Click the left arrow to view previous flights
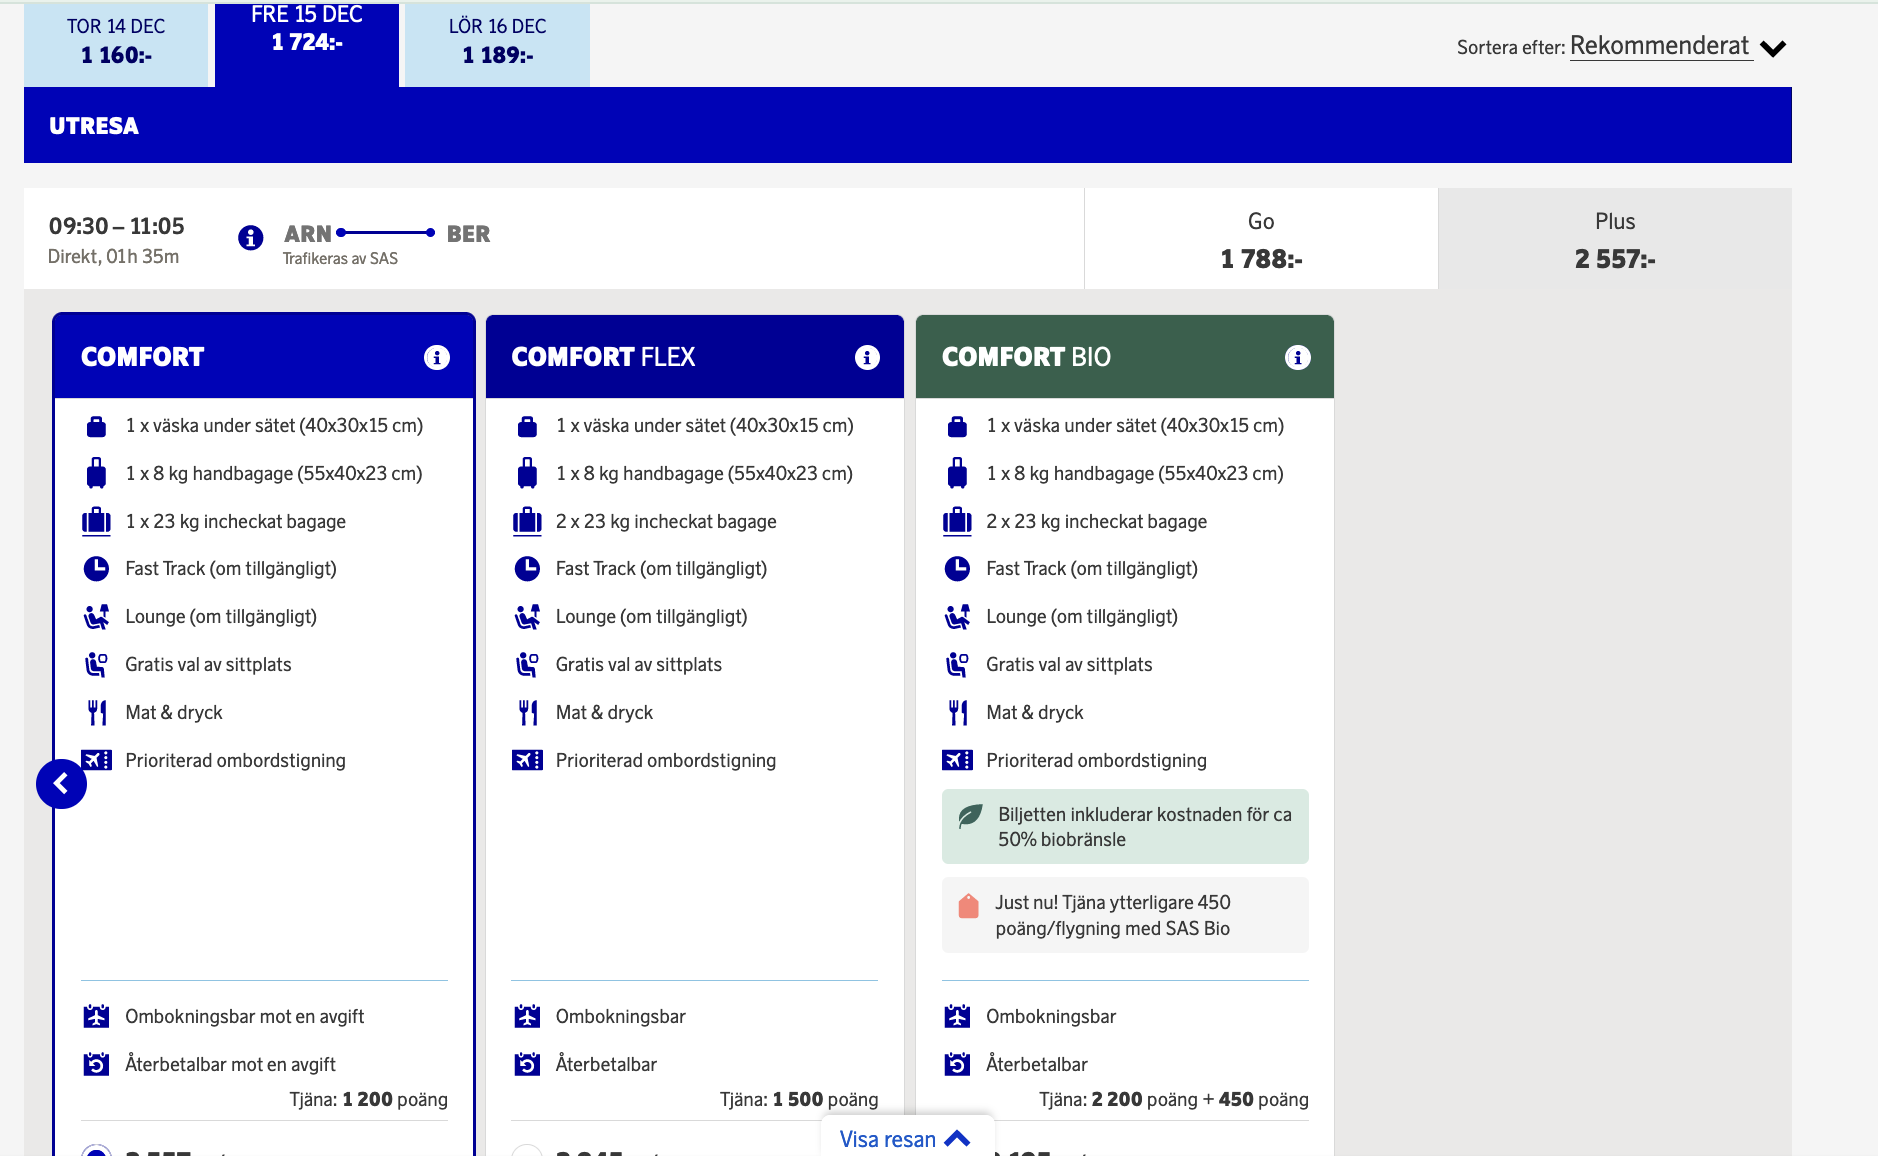 pos(62,783)
